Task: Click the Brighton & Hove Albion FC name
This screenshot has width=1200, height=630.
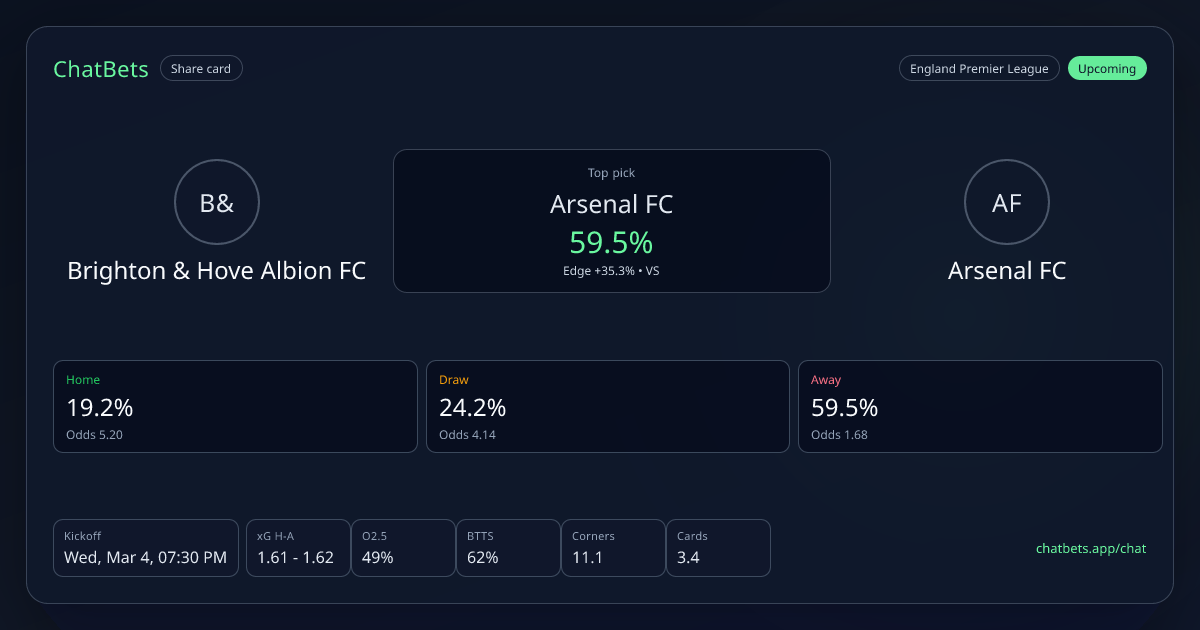Action: coord(217,271)
